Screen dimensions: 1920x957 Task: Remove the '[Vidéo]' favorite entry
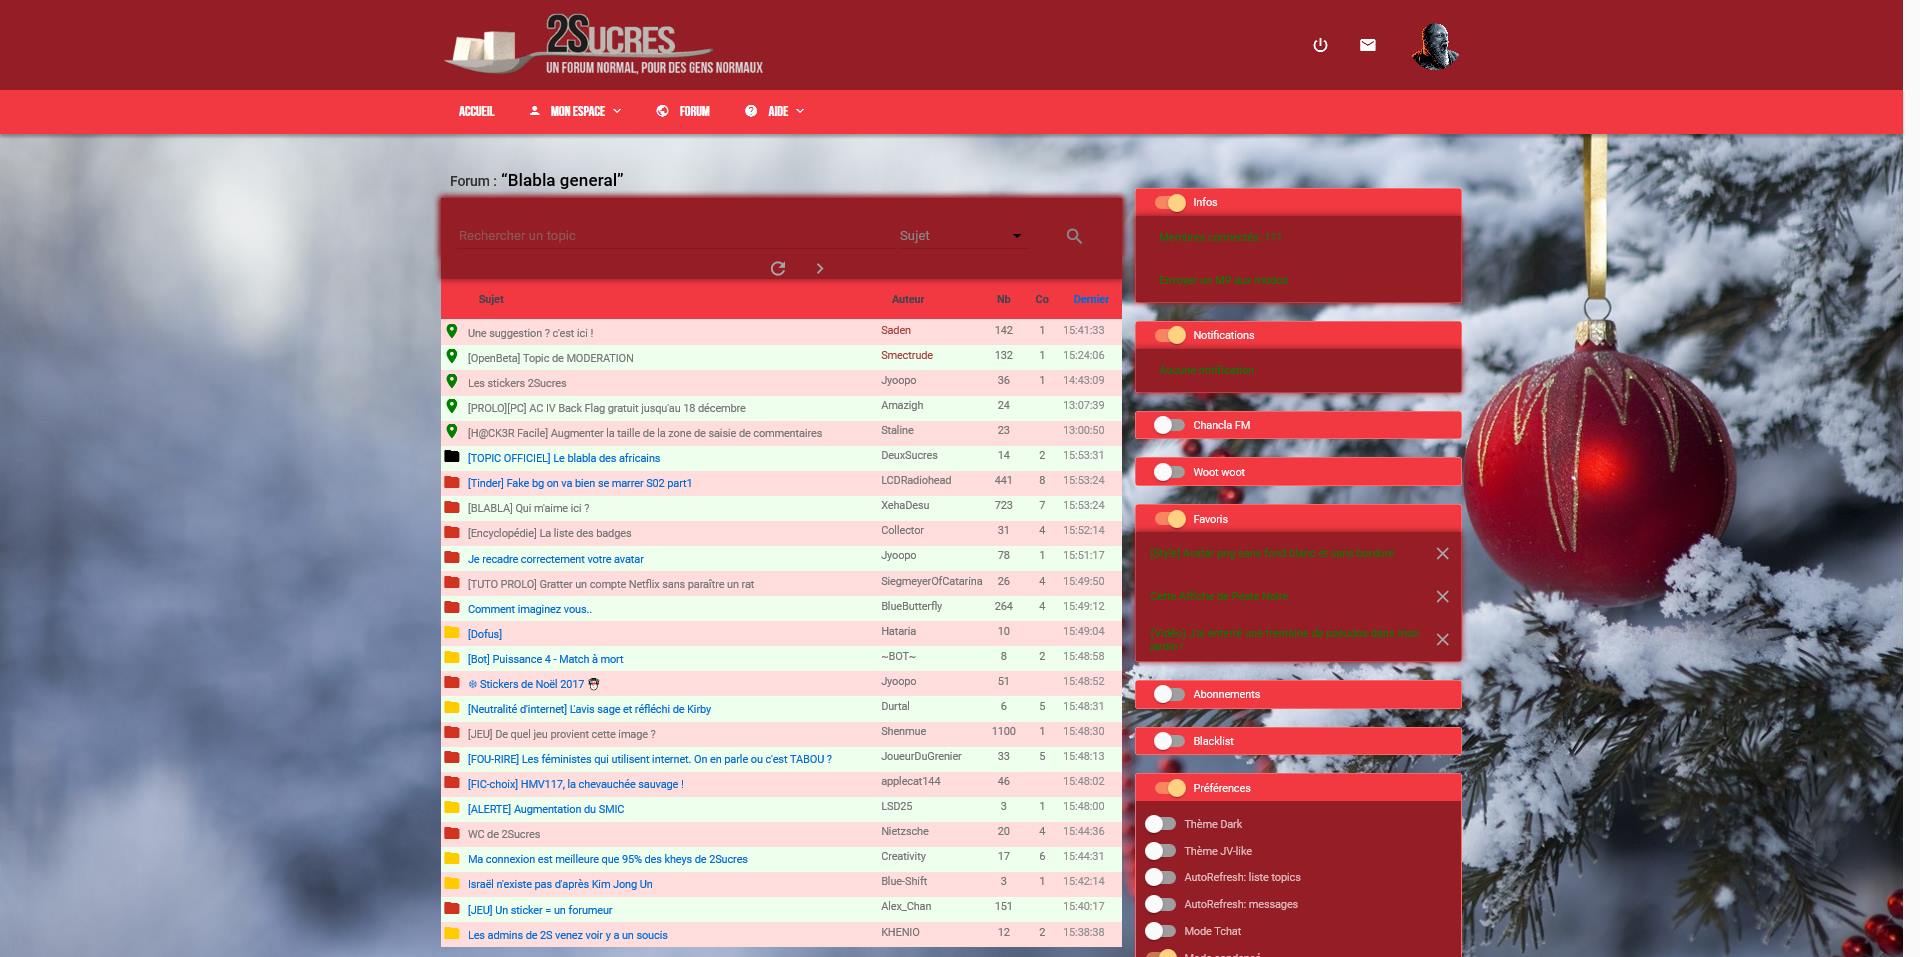click(1442, 639)
